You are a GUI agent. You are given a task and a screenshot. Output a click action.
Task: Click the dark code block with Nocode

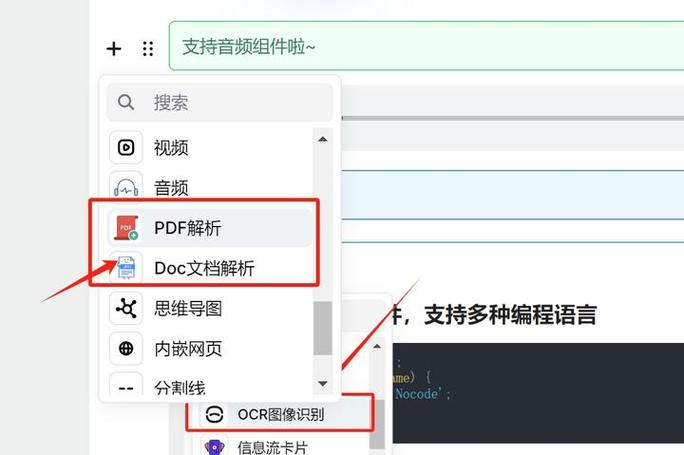tap(538, 393)
